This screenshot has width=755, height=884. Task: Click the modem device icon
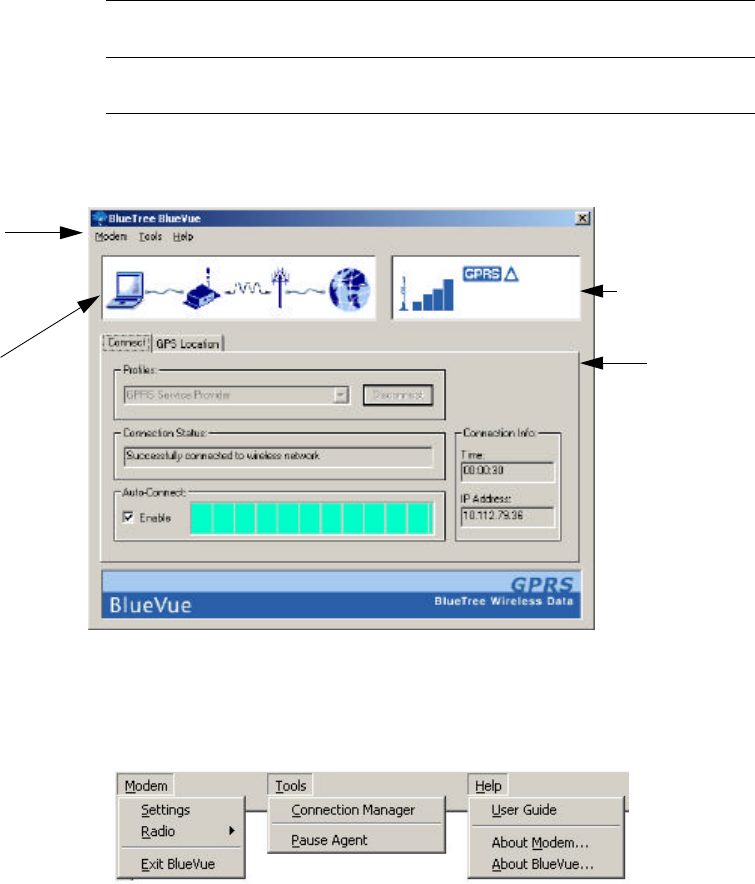[x=202, y=289]
